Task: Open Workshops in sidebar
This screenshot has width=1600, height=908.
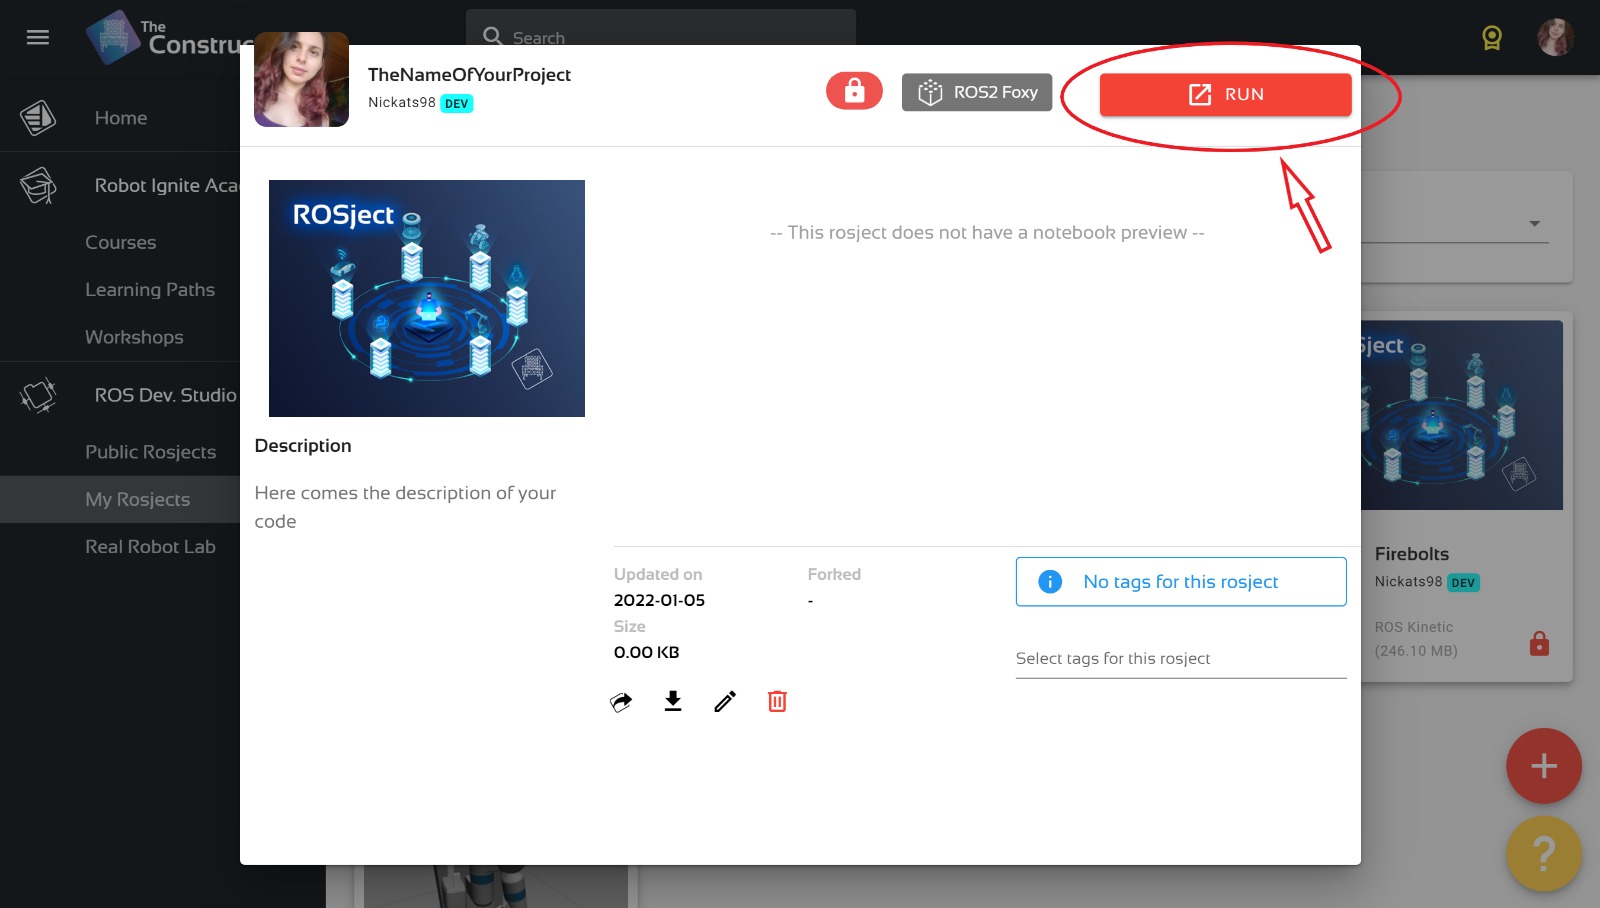Action: click(134, 338)
